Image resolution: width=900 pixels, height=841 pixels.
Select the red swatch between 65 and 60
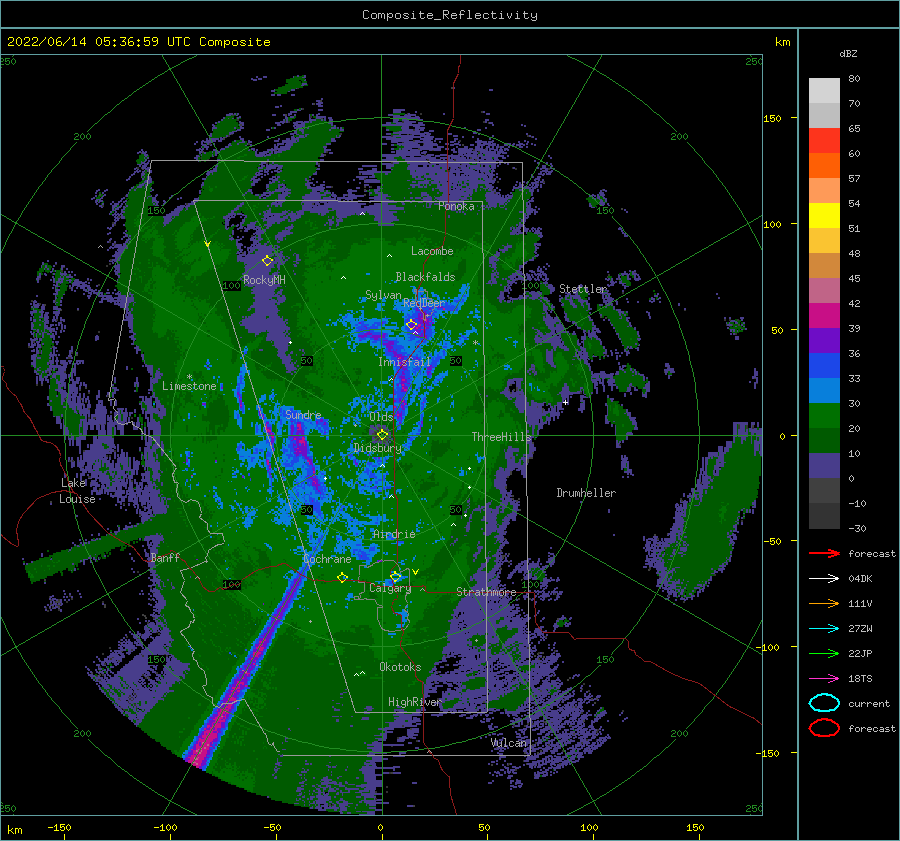tap(824, 141)
